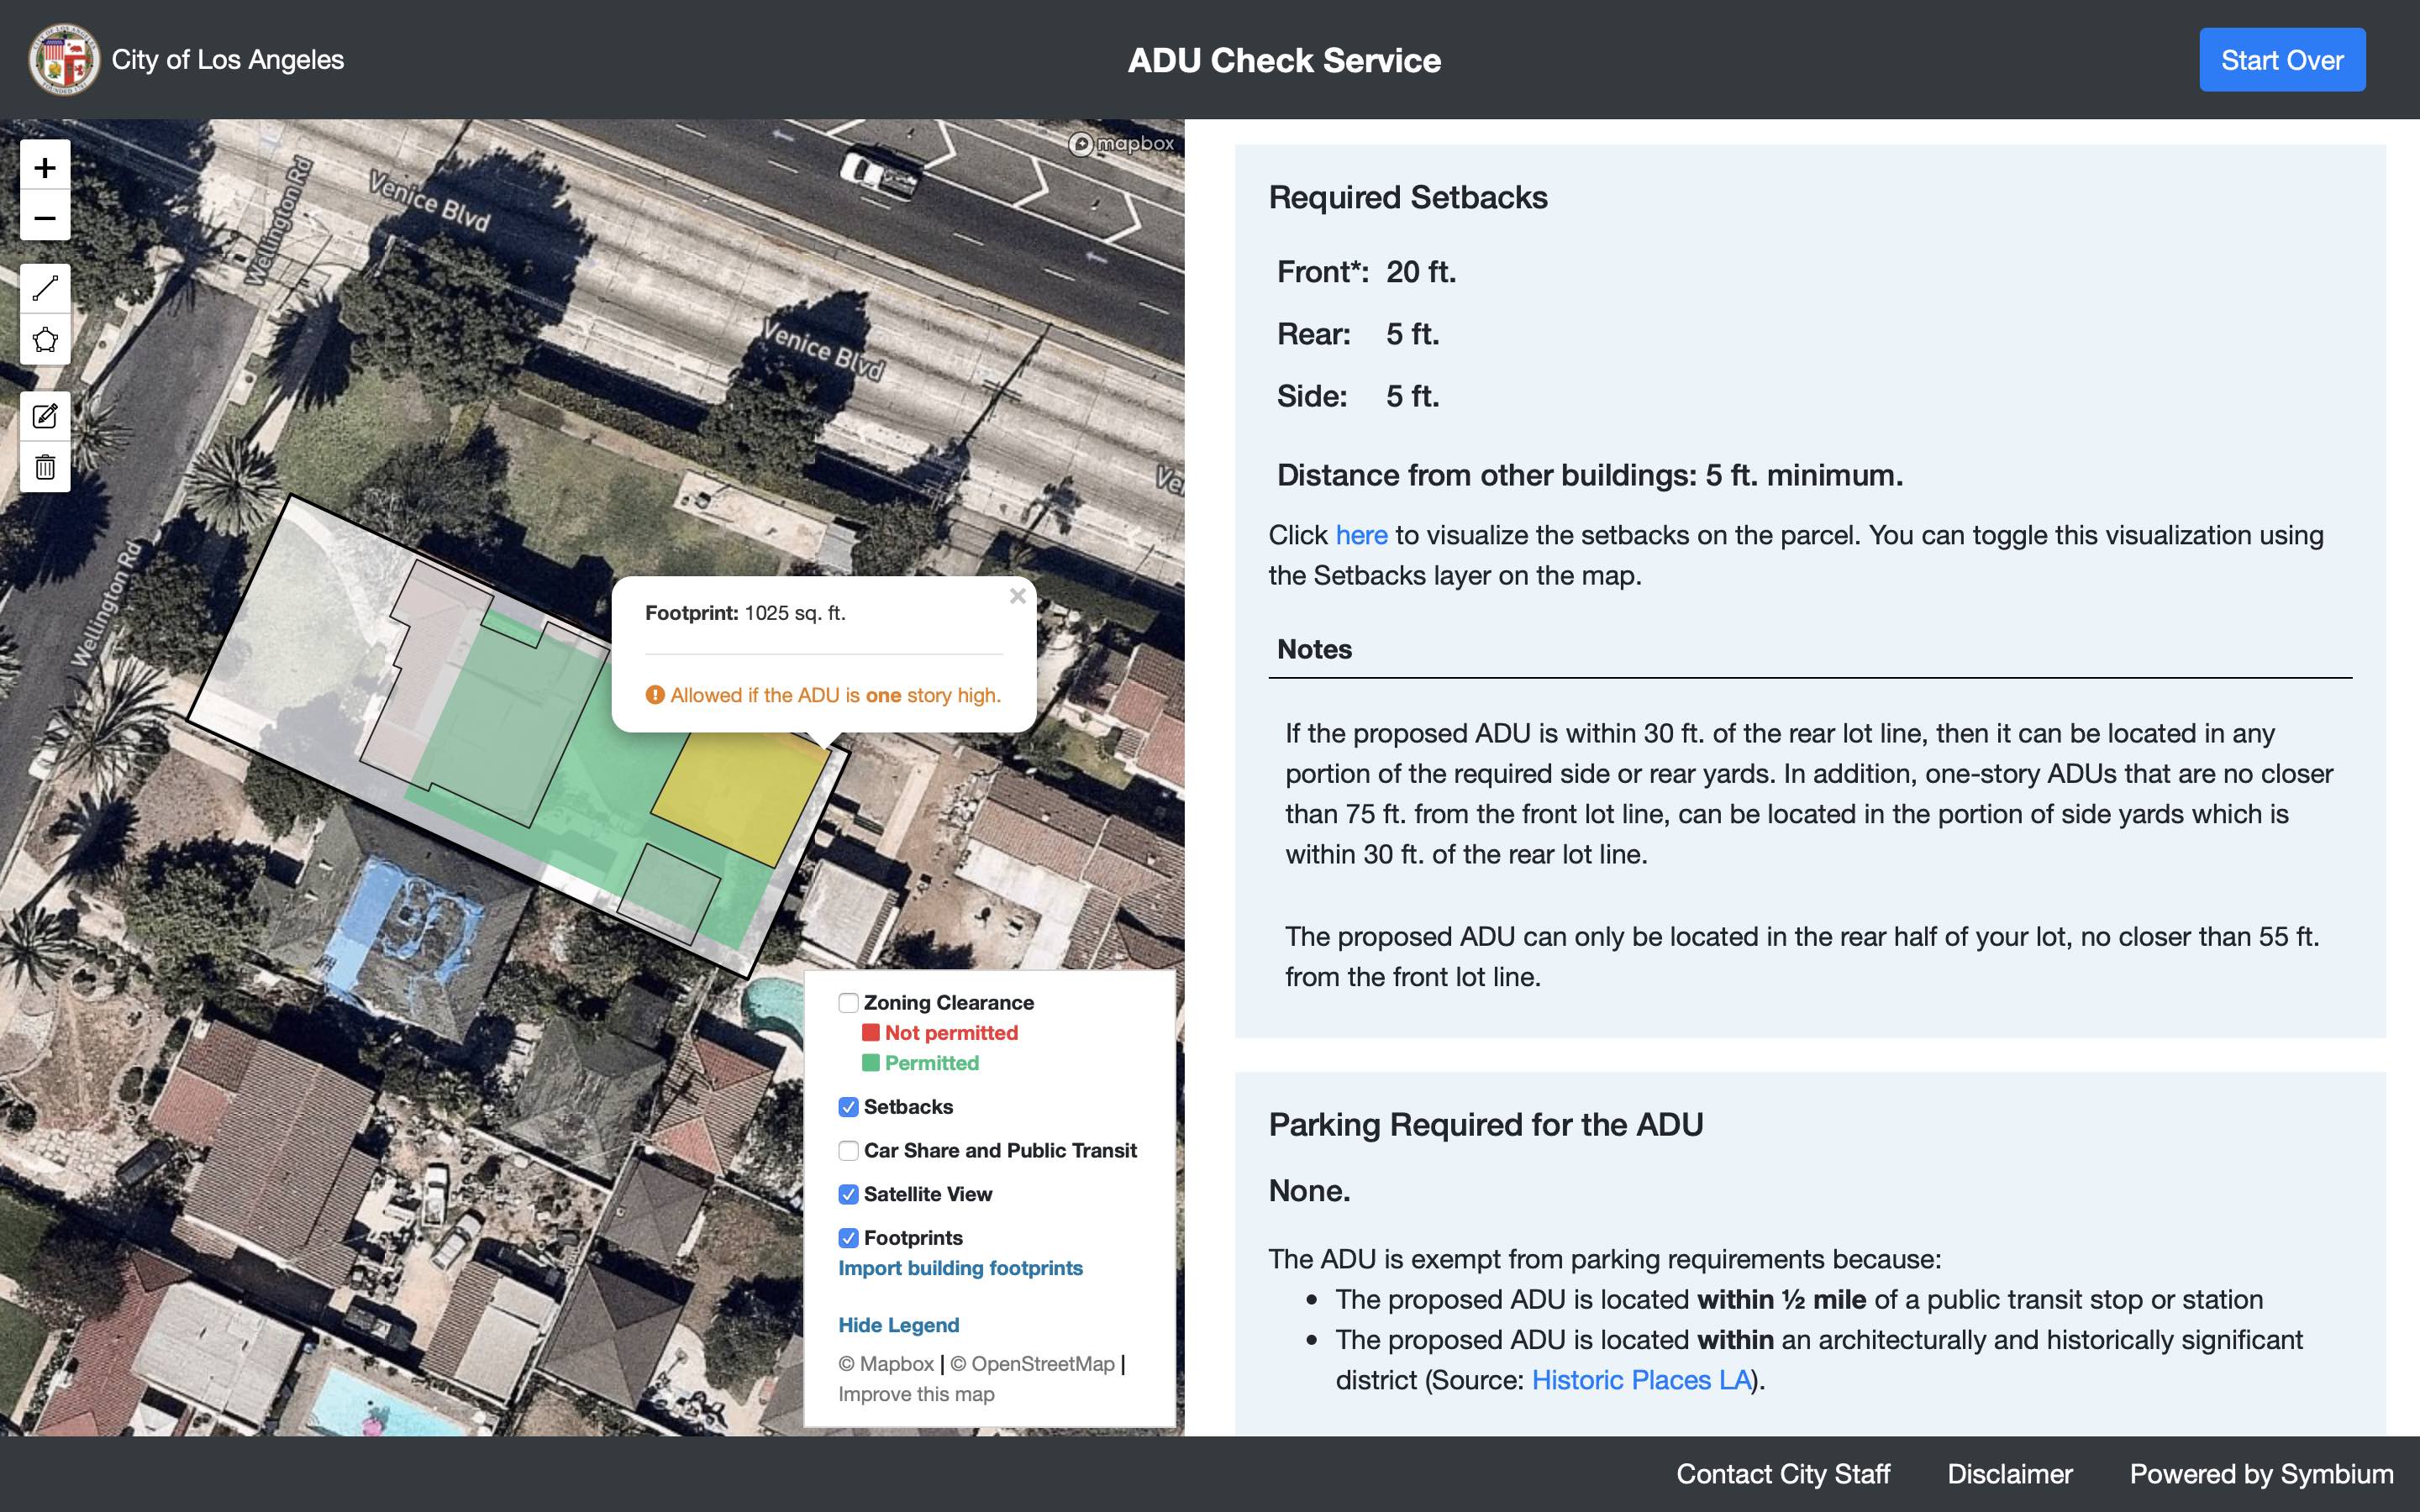The height and width of the screenshot is (1512, 2420).
Task: Turn off Satellite View checkbox
Action: [848, 1194]
